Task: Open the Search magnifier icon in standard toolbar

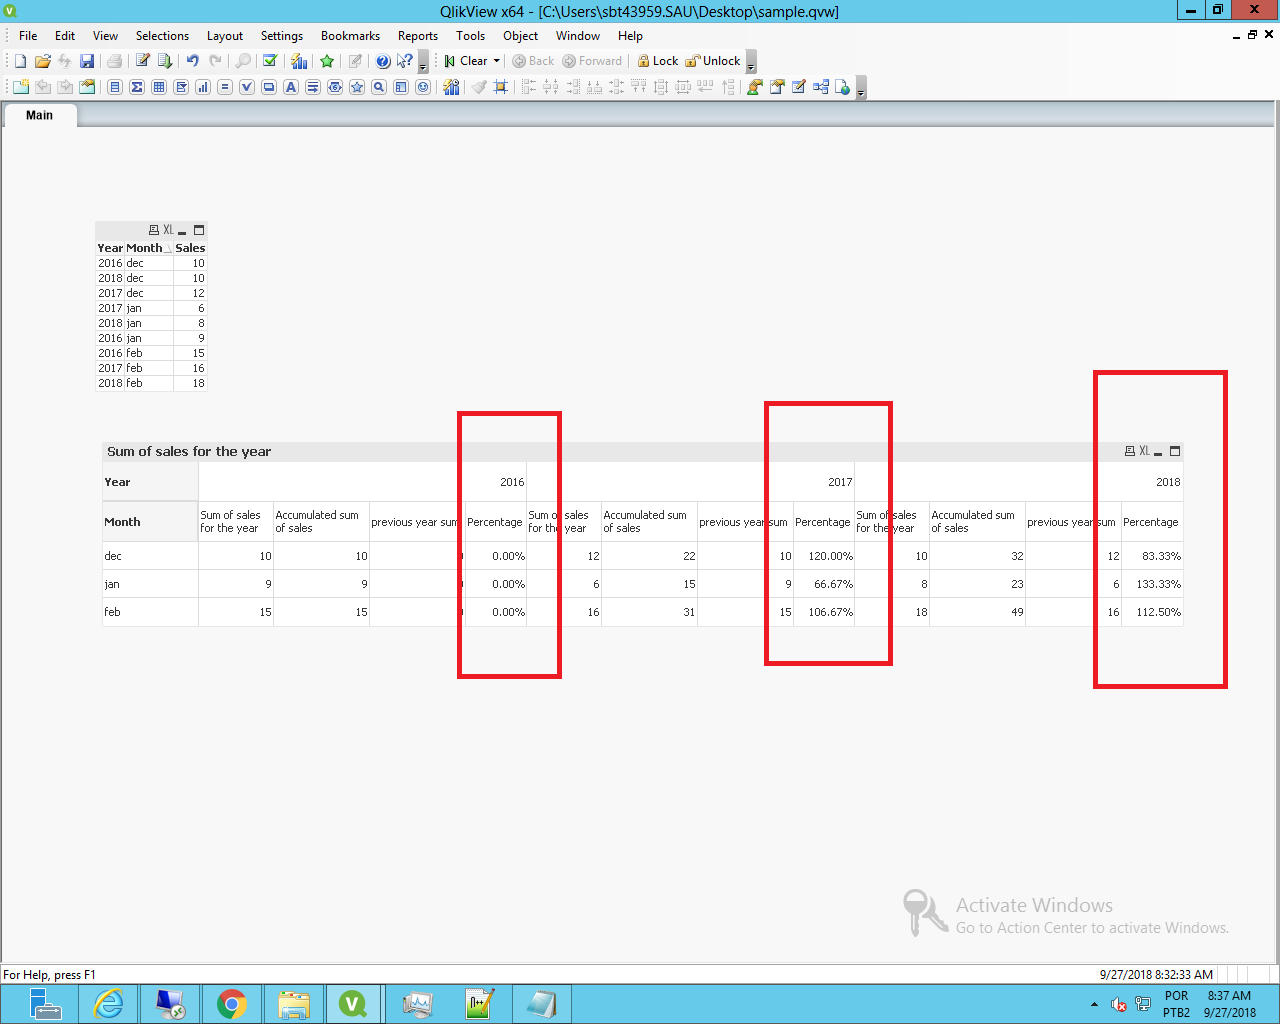Action: pos(243,61)
